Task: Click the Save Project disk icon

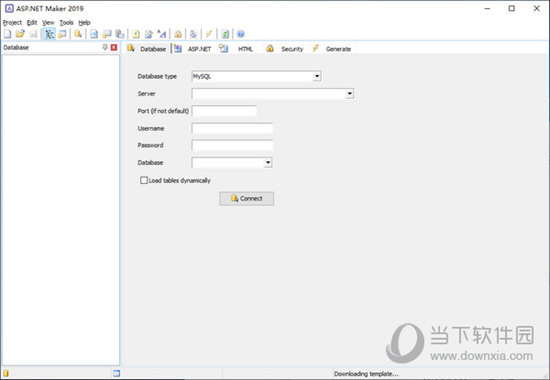Action: tap(33, 34)
